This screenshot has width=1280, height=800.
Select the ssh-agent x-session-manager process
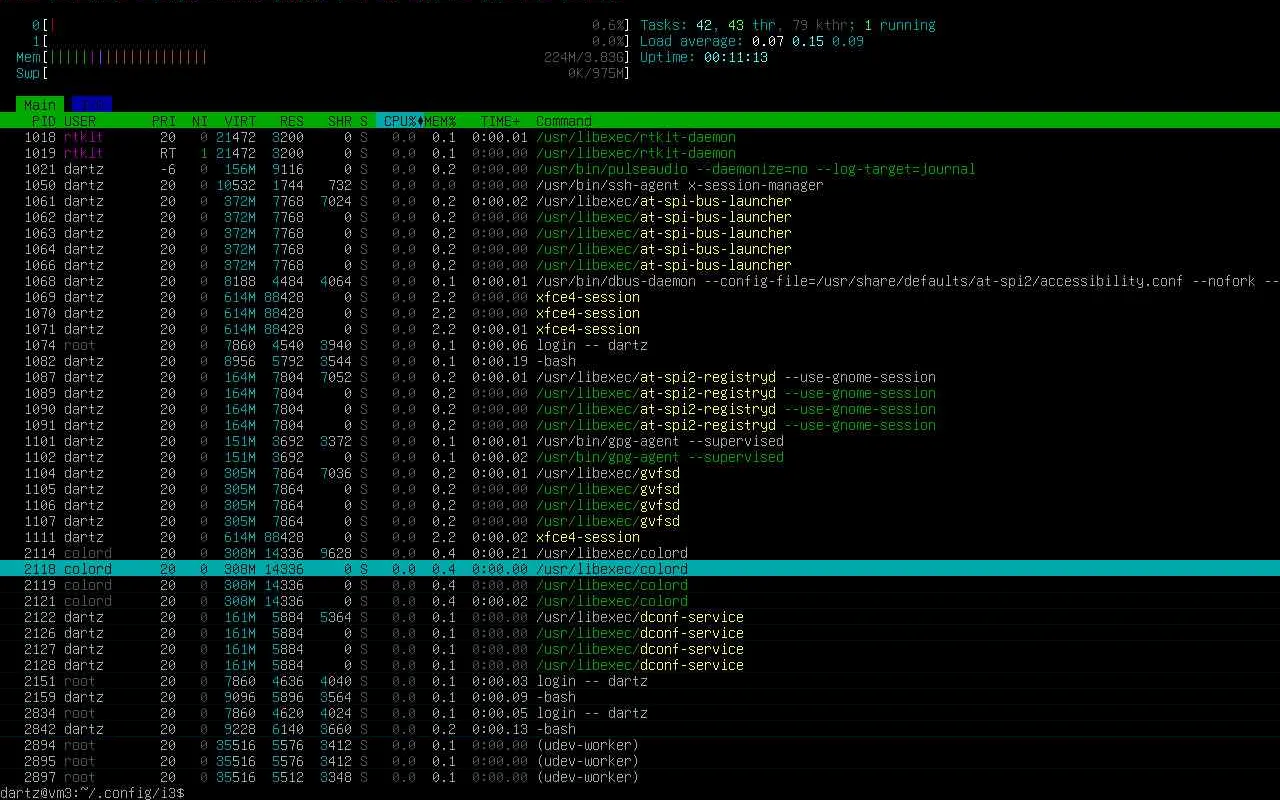point(679,185)
